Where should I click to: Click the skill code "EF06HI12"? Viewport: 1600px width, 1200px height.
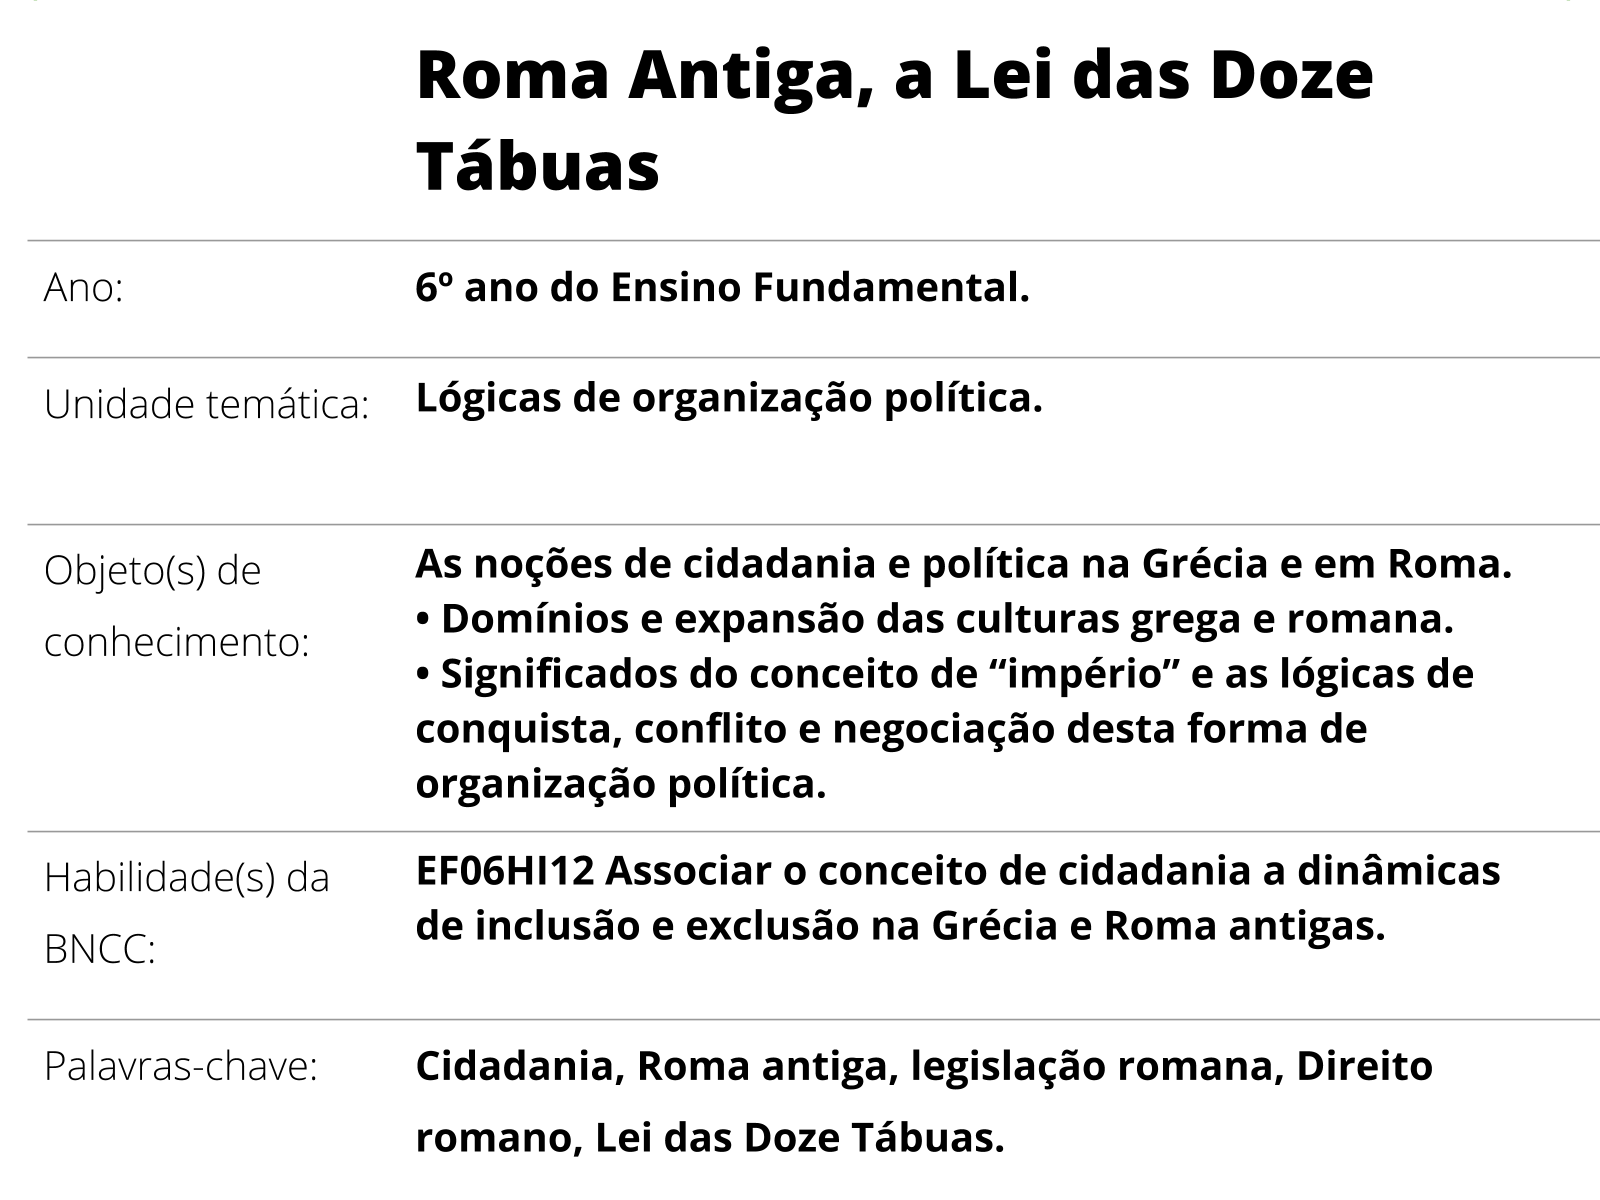point(505,871)
